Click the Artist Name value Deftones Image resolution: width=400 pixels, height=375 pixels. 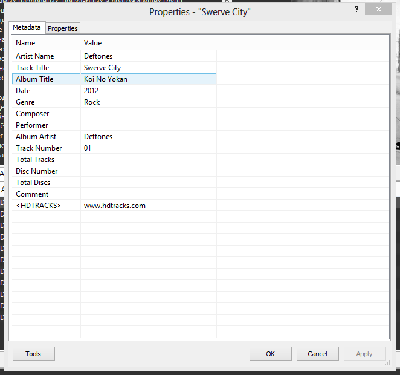[x=98, y=56]
